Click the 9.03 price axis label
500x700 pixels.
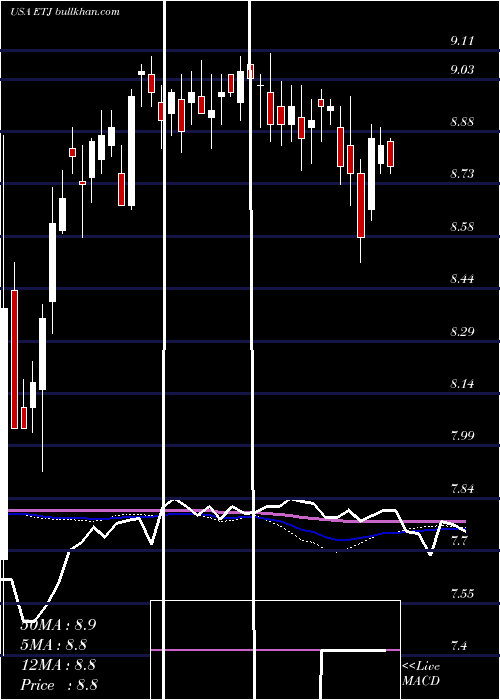click(462, 70)
